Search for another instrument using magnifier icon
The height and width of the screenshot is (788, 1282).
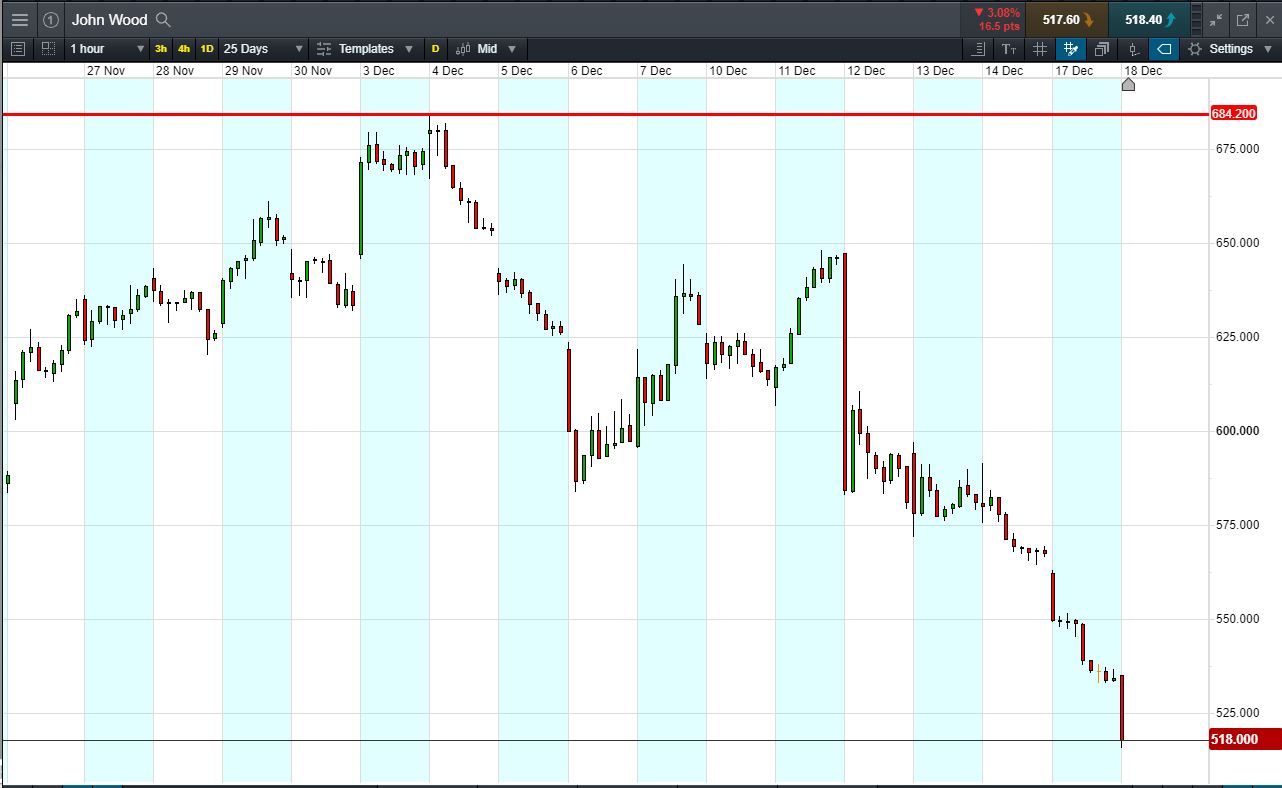(x=164, y=19)
